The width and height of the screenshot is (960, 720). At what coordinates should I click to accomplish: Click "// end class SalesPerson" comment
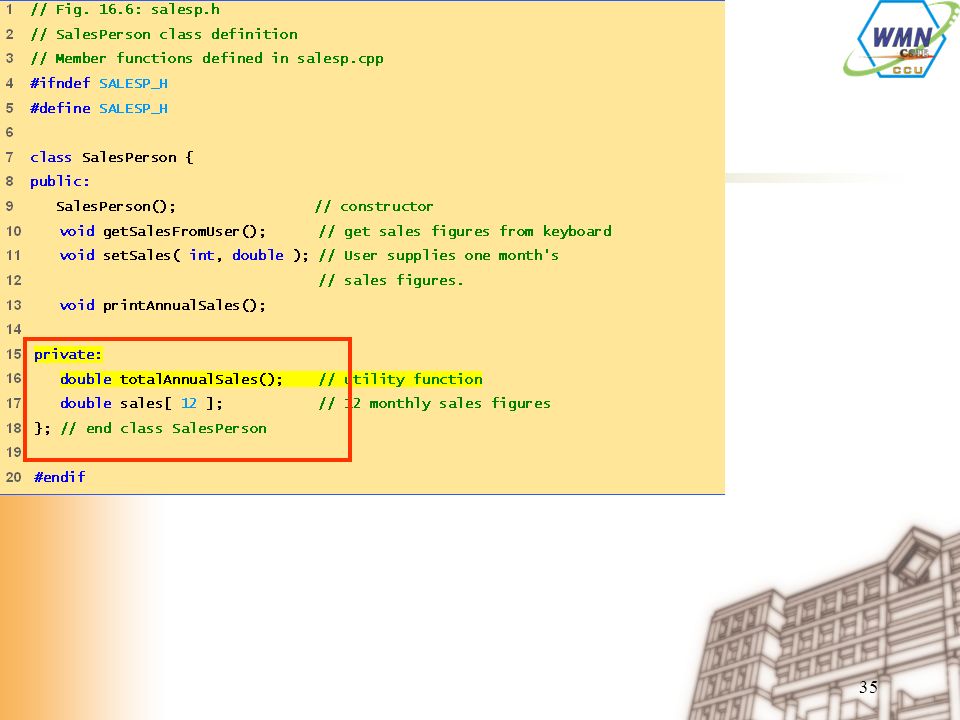163,428
